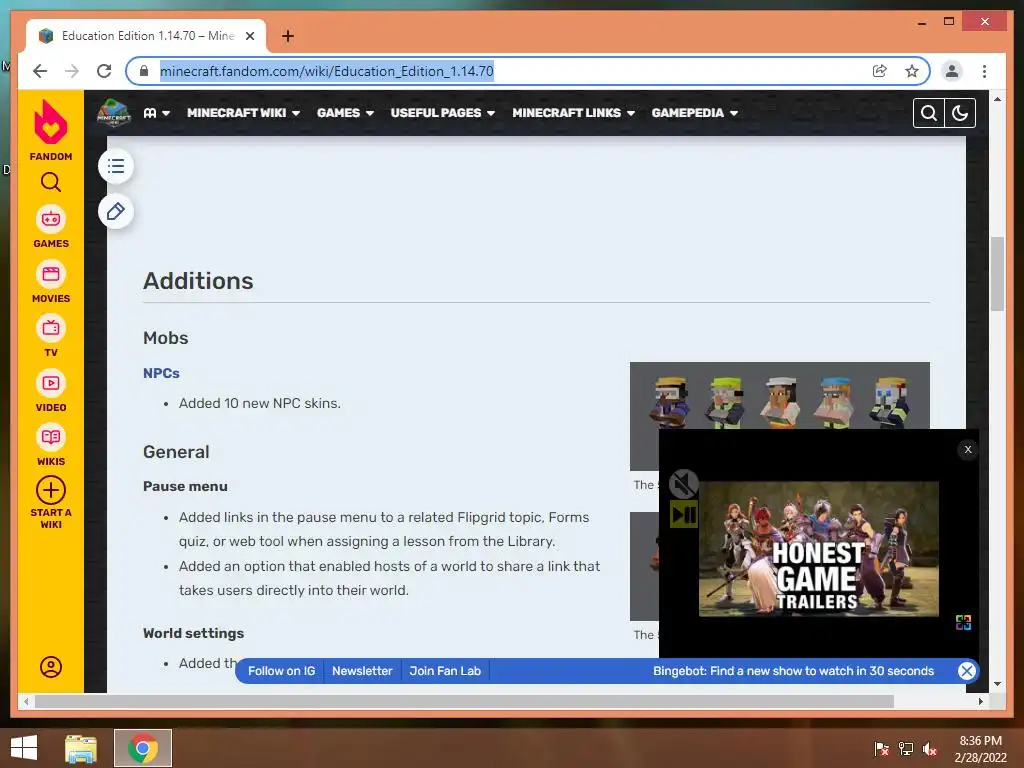This screenshot has width=1024, height=768.
Task: Go back in browser history
Action: (x=40, y=71)
